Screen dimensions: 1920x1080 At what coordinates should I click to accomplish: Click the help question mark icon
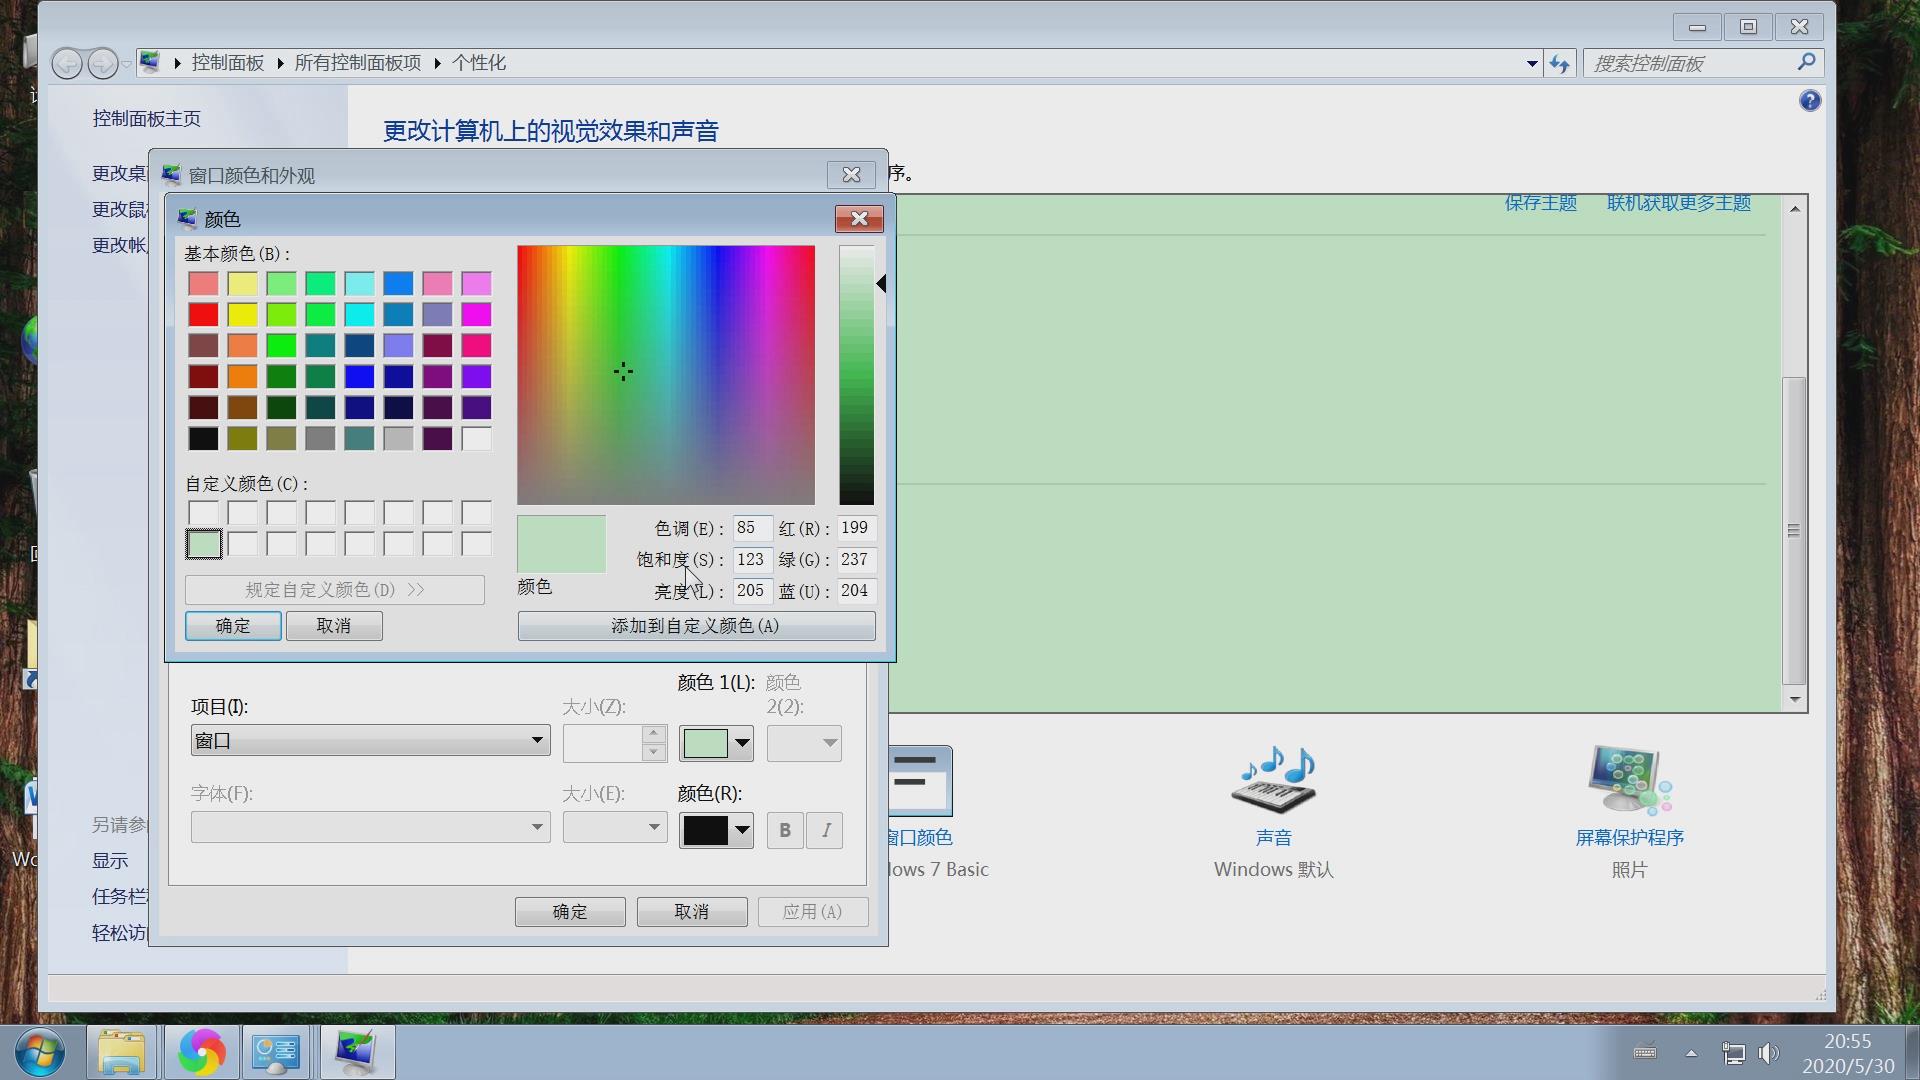click(x=1810, y=100)
